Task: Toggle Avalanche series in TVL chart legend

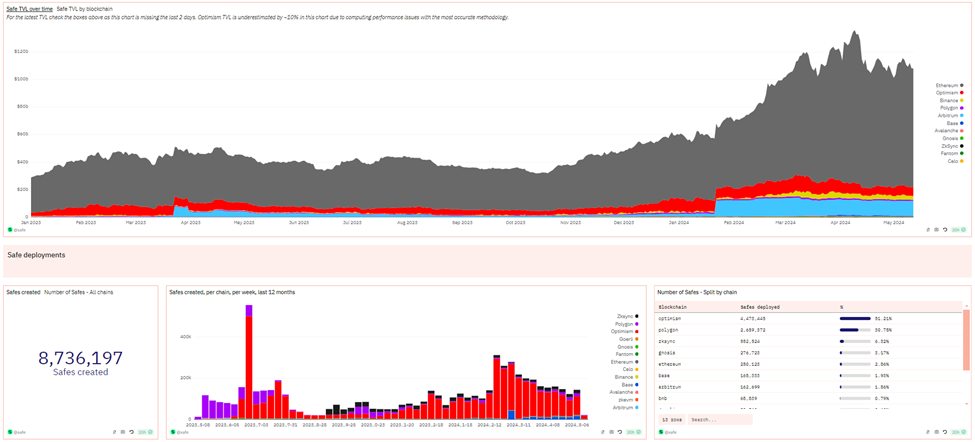Action: click(x=951, y=131)
